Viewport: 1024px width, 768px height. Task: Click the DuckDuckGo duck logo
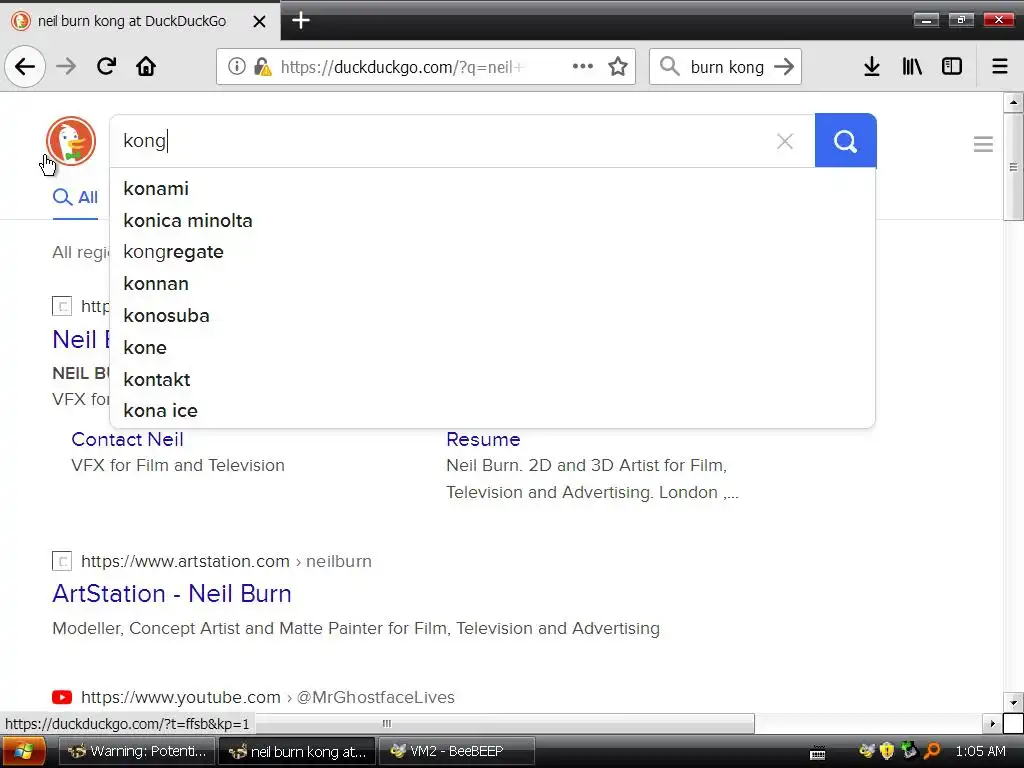pyautogui.click(x=71, y=141)
